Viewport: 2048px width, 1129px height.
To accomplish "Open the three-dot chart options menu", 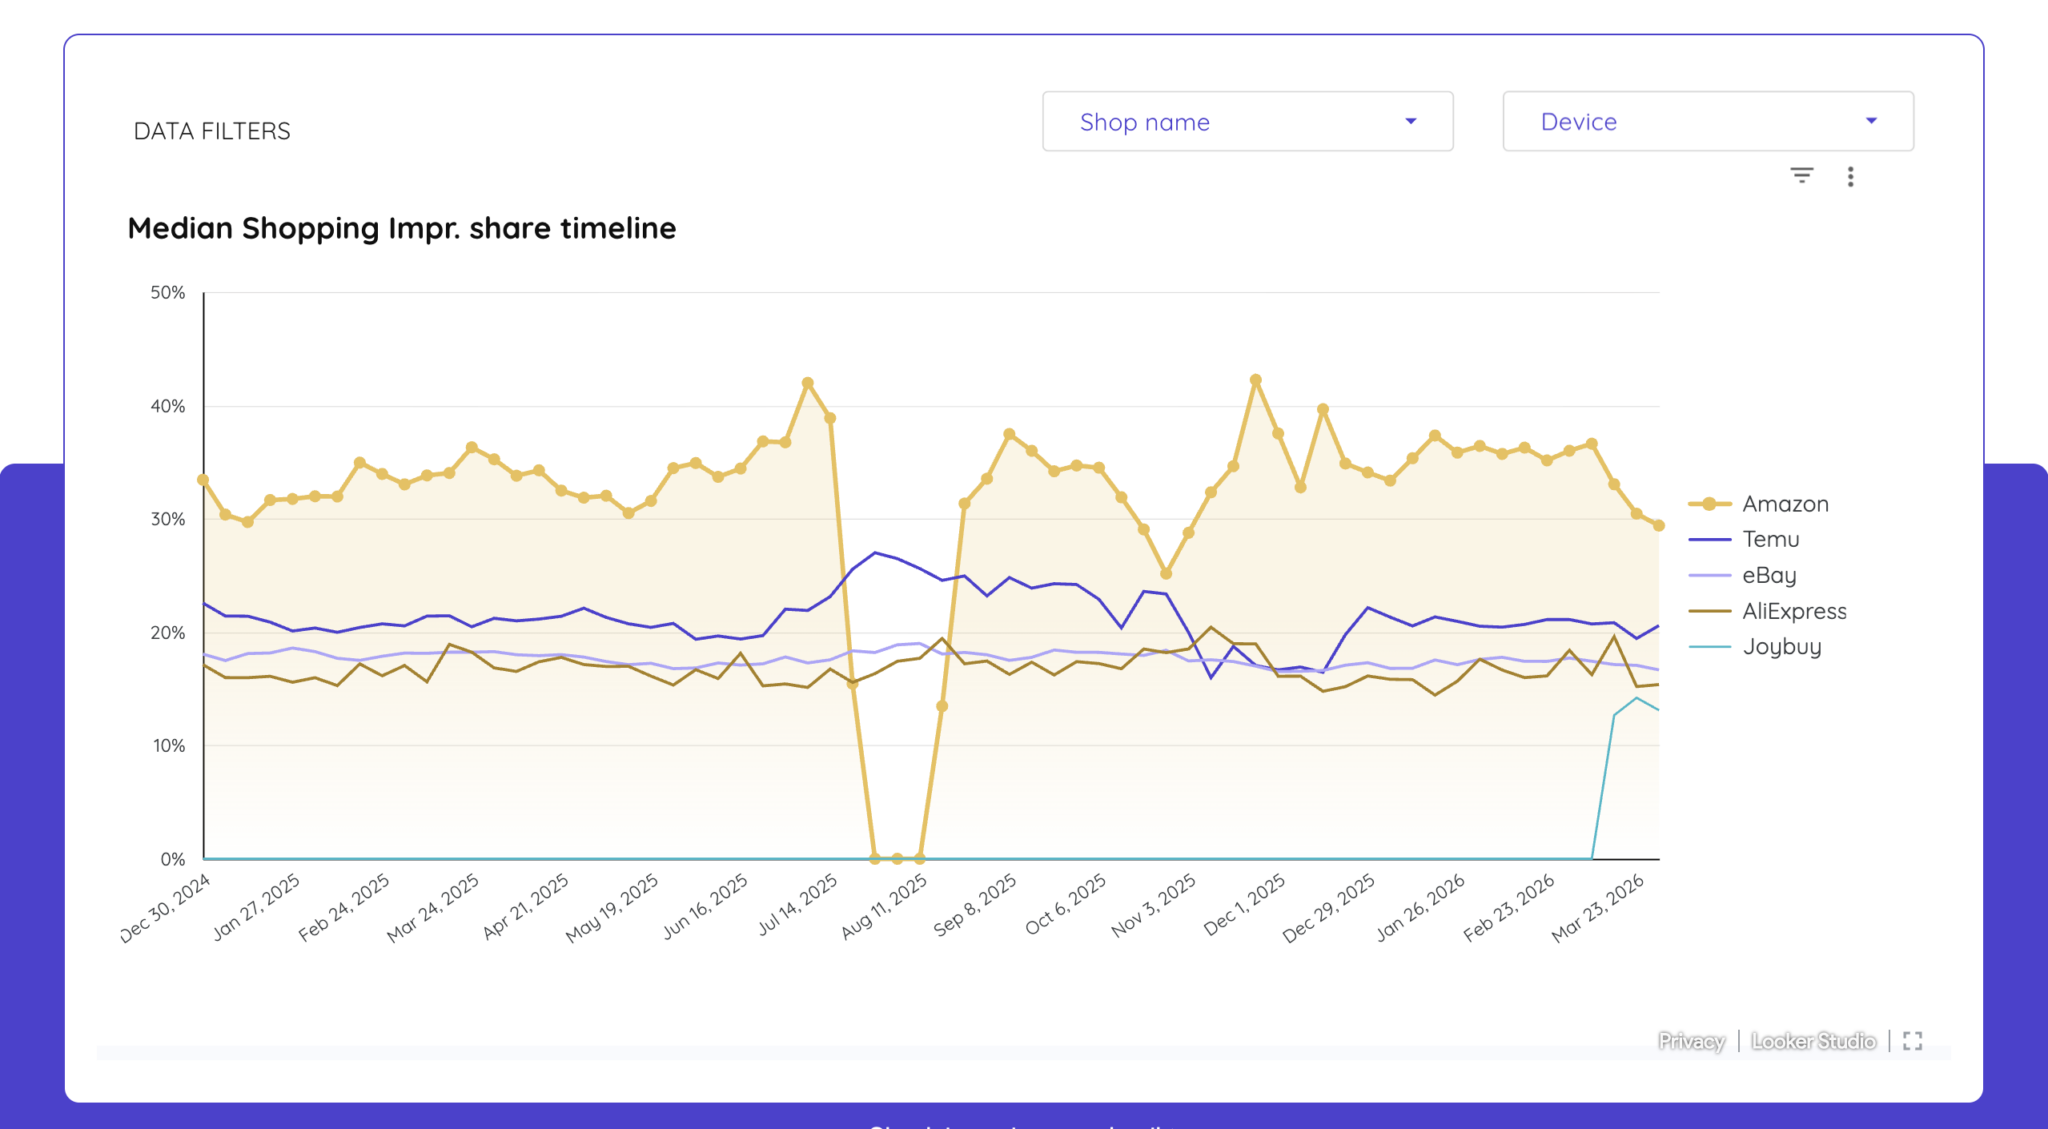I will (1850, 177).
